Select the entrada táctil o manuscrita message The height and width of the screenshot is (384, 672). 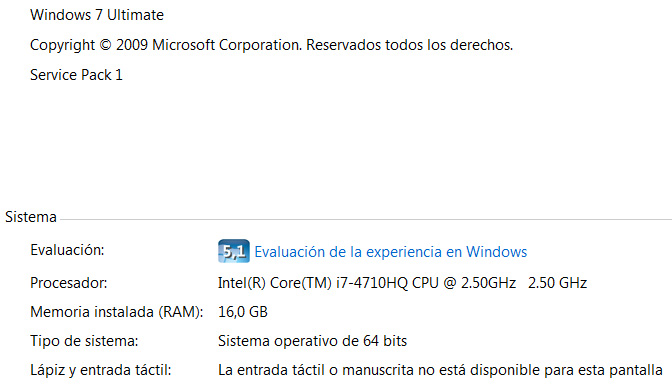click(440, 370)
